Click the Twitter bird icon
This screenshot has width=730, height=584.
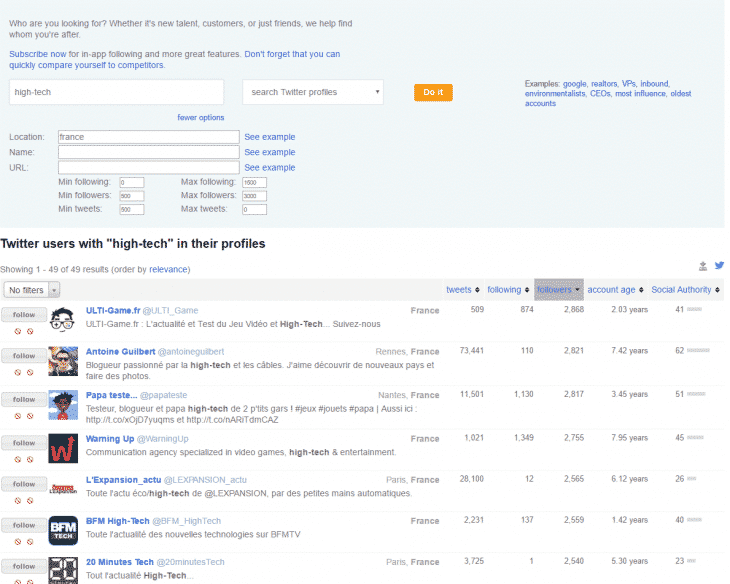point(719,266)
